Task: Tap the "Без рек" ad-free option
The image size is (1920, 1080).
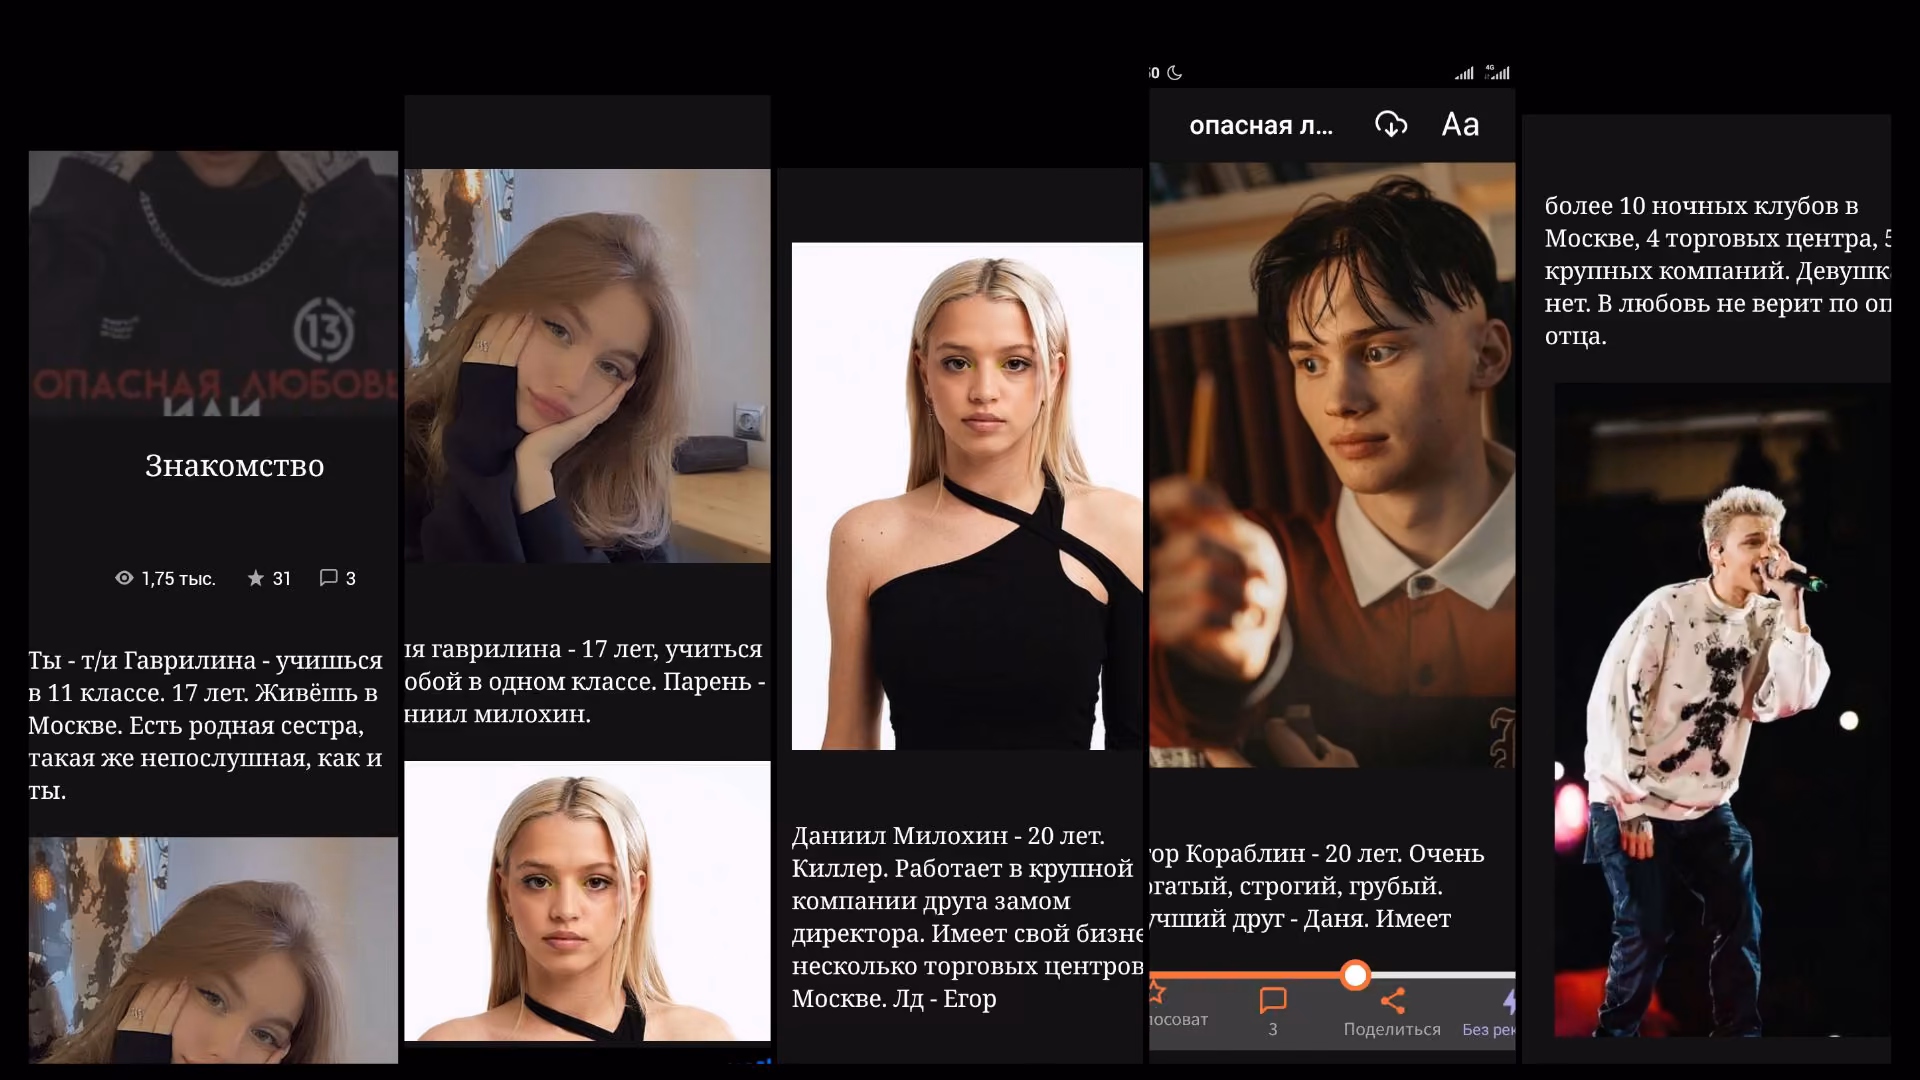Action: [x=1490, y=1011]
